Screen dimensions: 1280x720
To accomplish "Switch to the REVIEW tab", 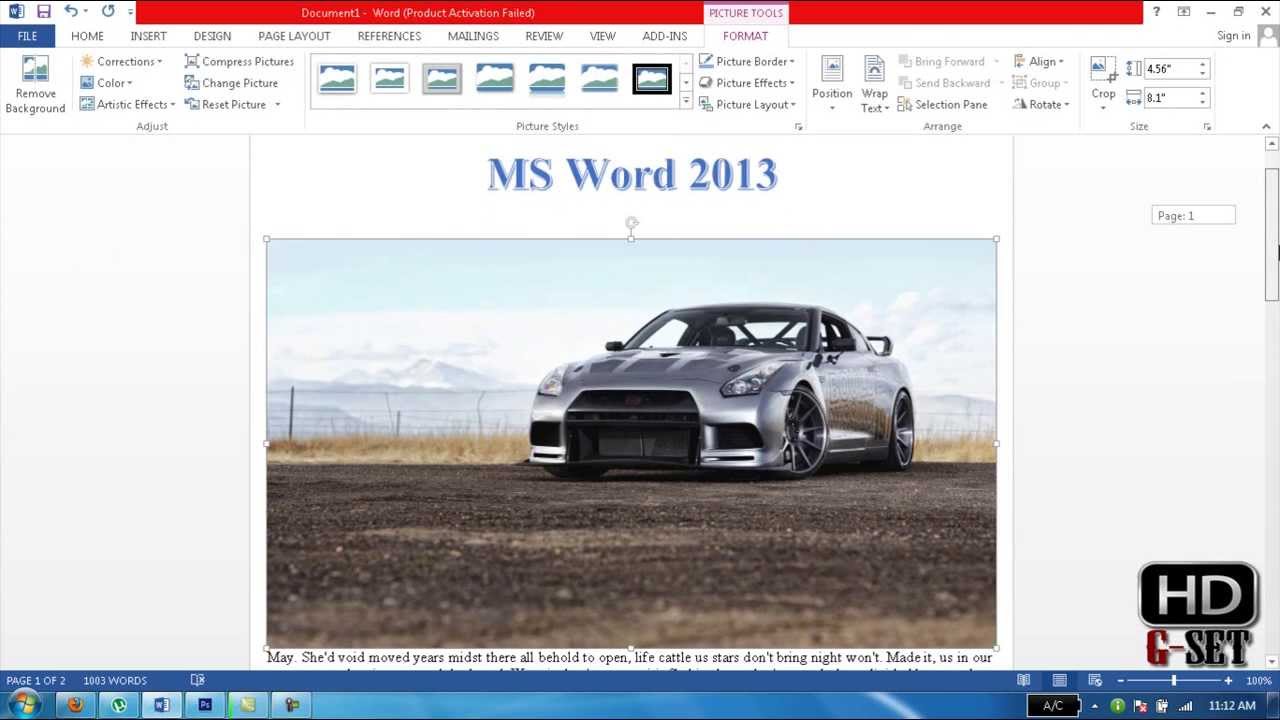I will click(x=544, y=36).
